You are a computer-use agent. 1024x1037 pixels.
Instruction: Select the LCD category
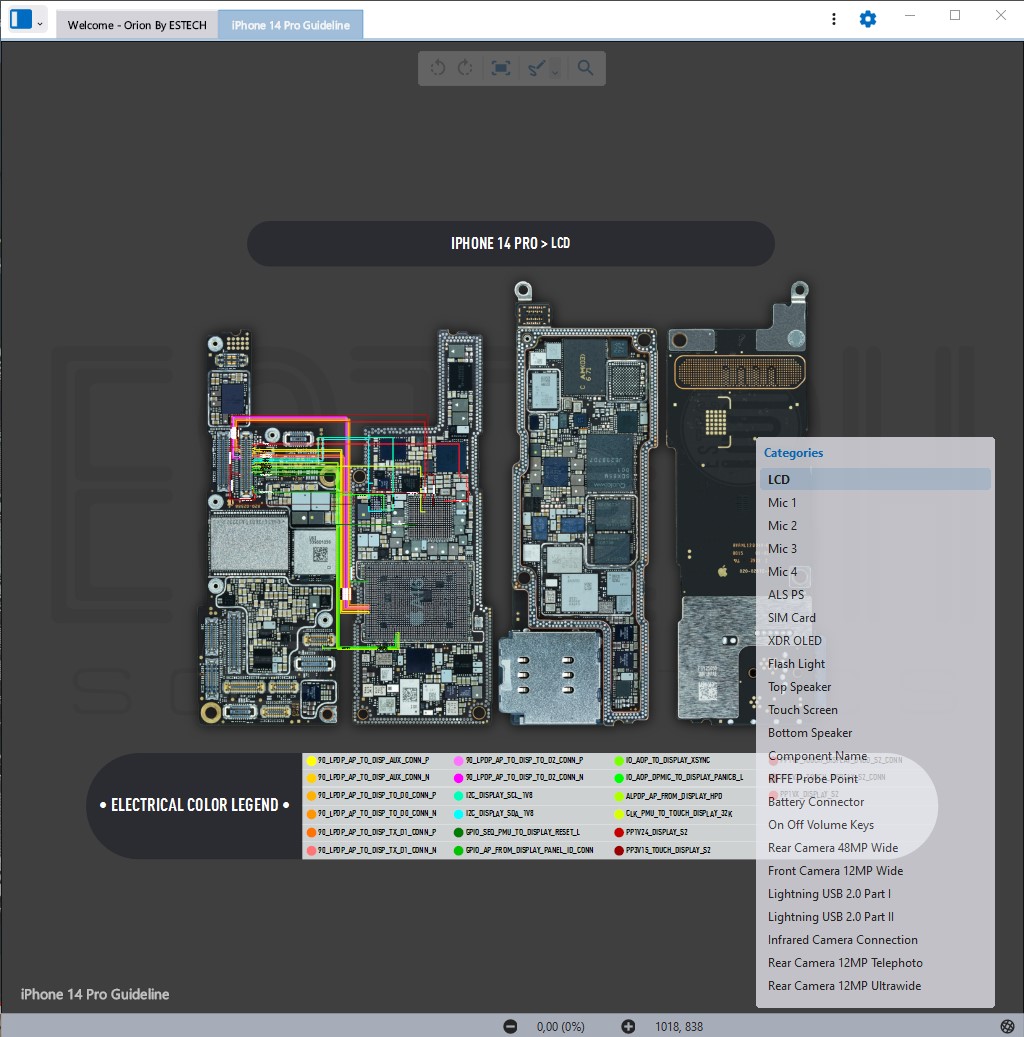point(875,479)
